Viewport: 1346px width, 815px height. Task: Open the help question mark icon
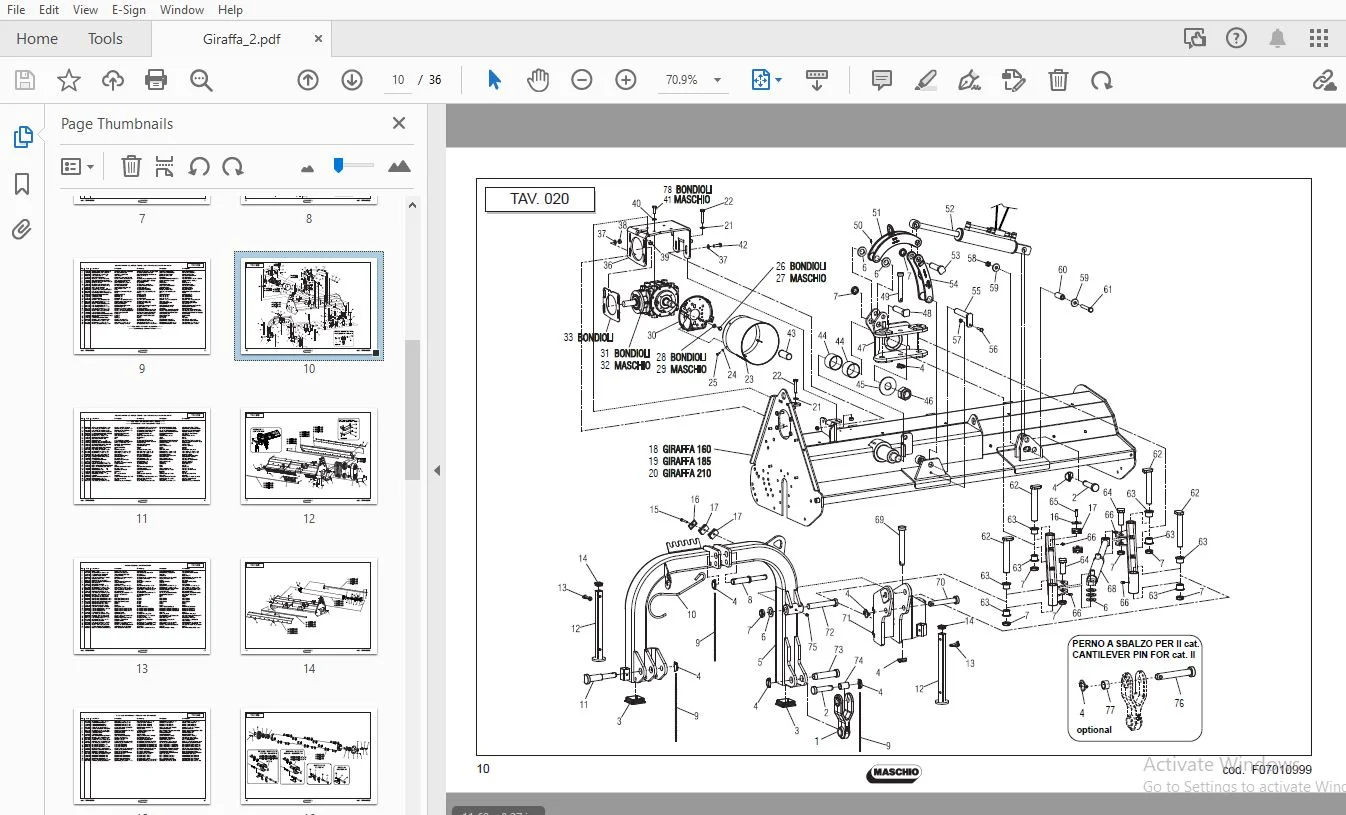click(x=1236, y=38)
